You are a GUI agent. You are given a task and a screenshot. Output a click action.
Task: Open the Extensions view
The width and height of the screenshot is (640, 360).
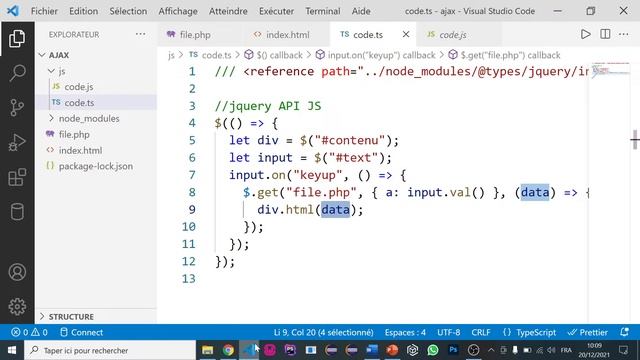click(17, 177)
